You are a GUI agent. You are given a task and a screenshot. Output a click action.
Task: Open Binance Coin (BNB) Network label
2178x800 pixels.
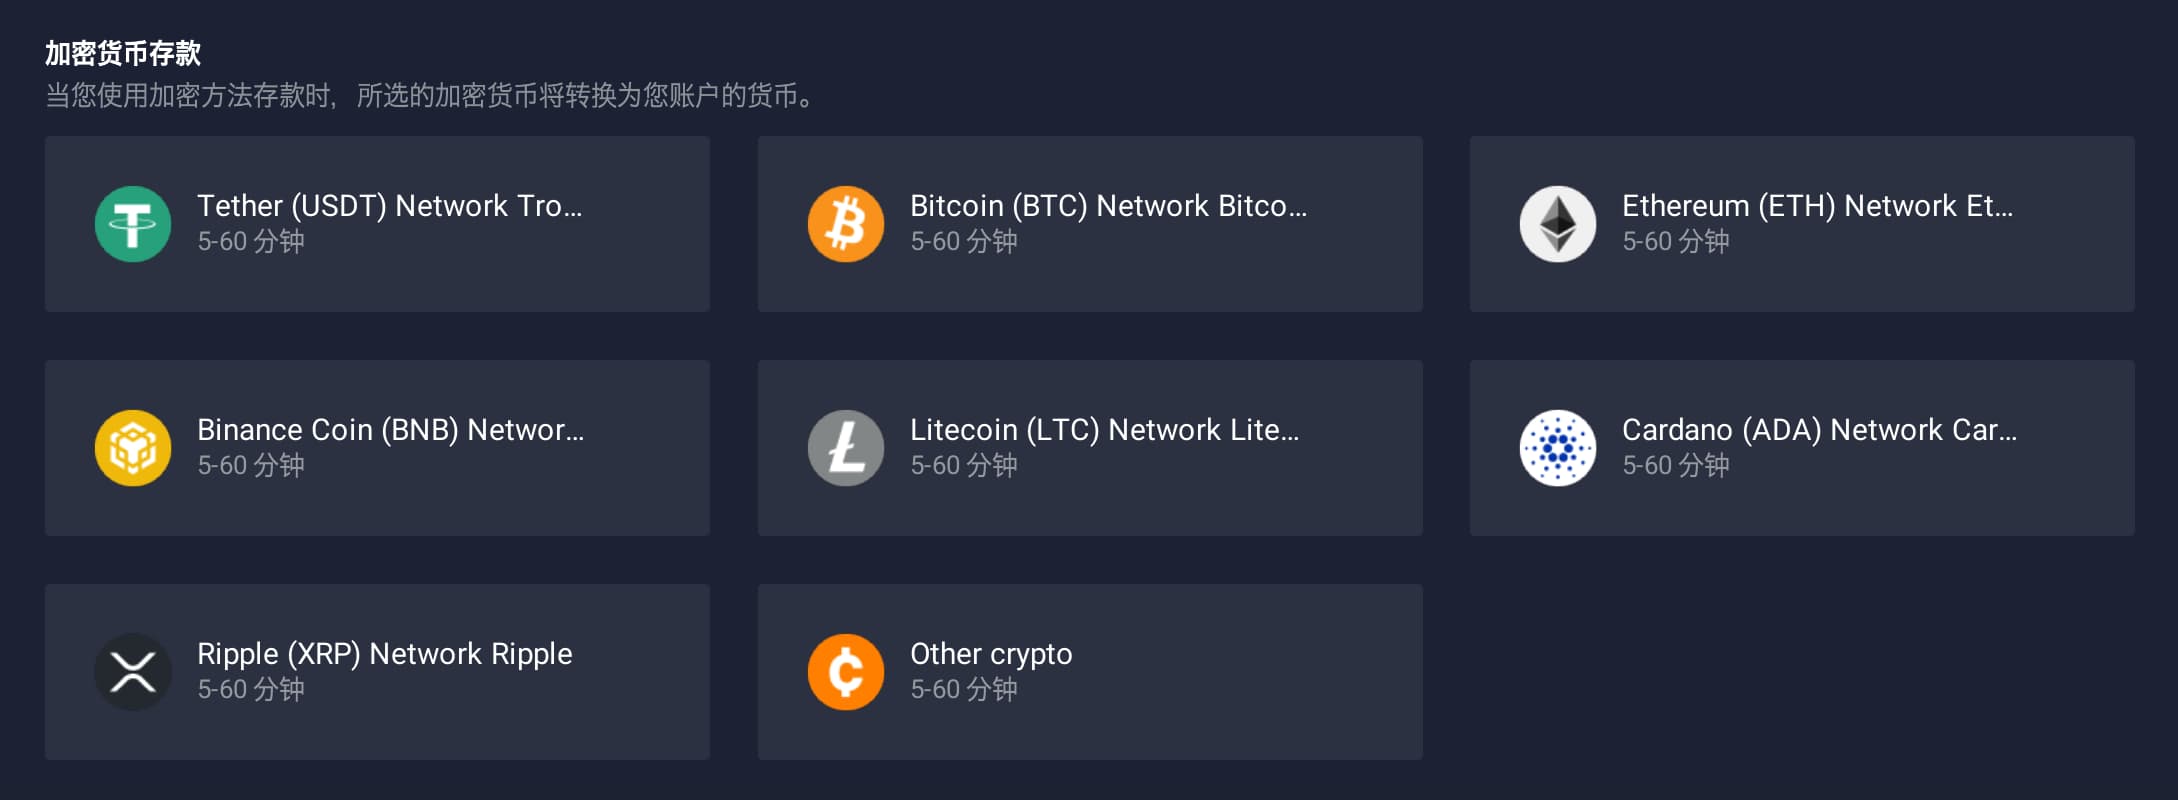pyautogui.click(x=391, y=430)
